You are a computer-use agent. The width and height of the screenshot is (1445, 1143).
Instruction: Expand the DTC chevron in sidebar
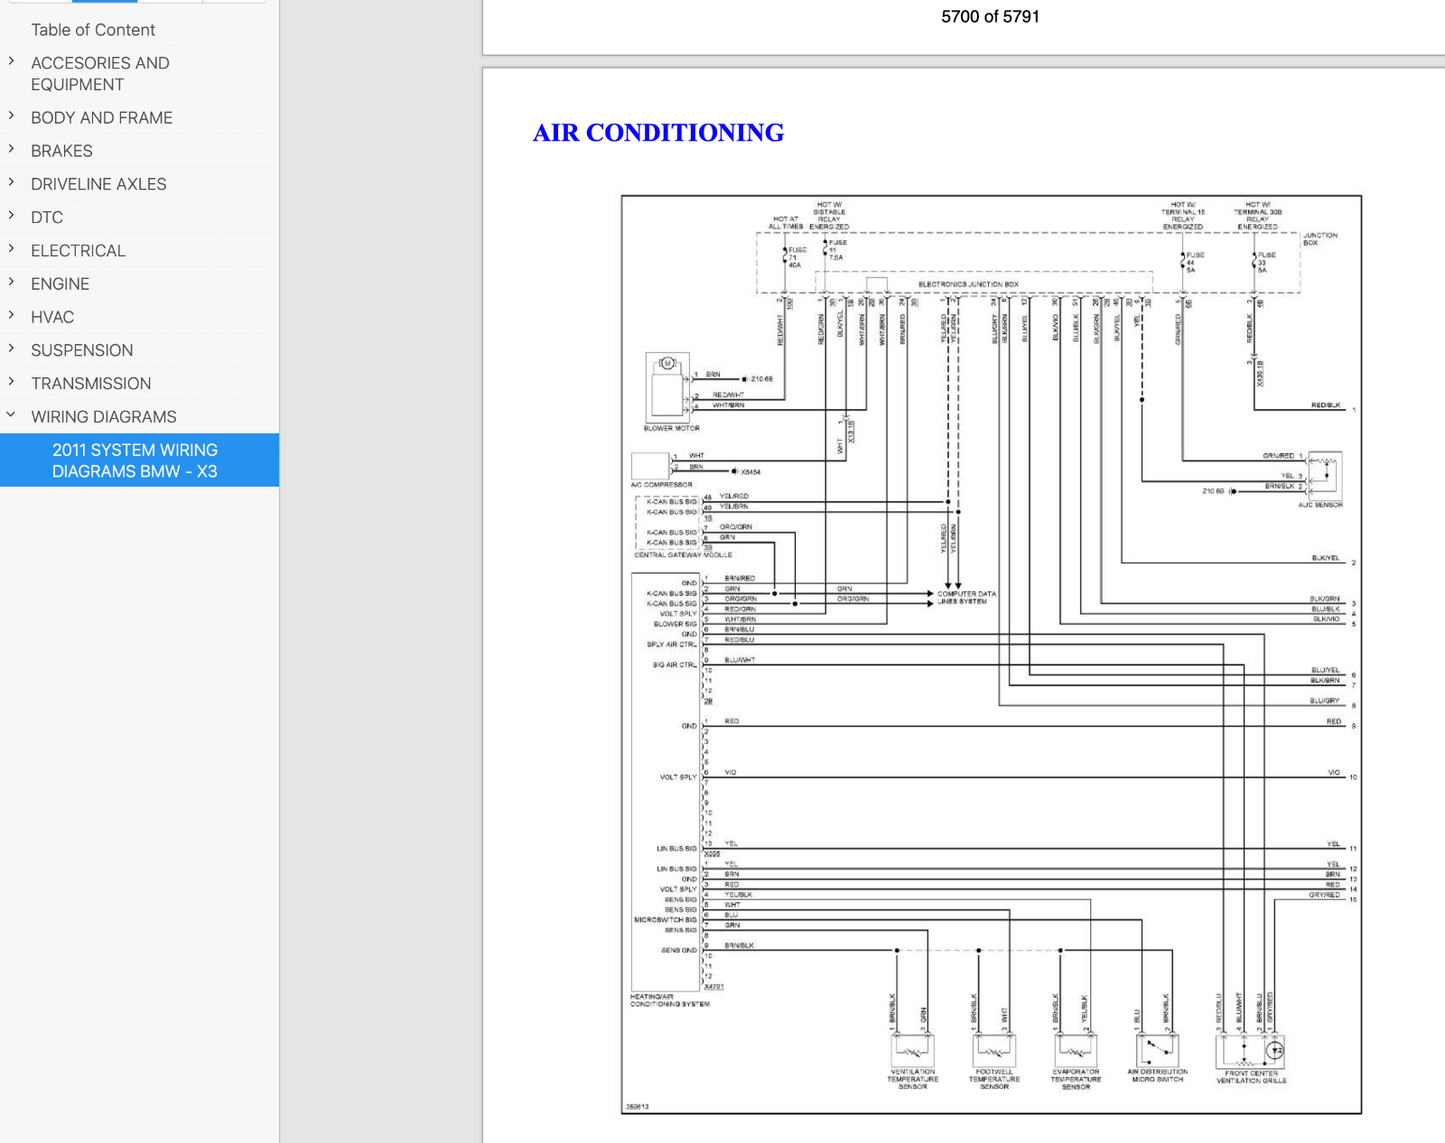(x=12, y=216)
